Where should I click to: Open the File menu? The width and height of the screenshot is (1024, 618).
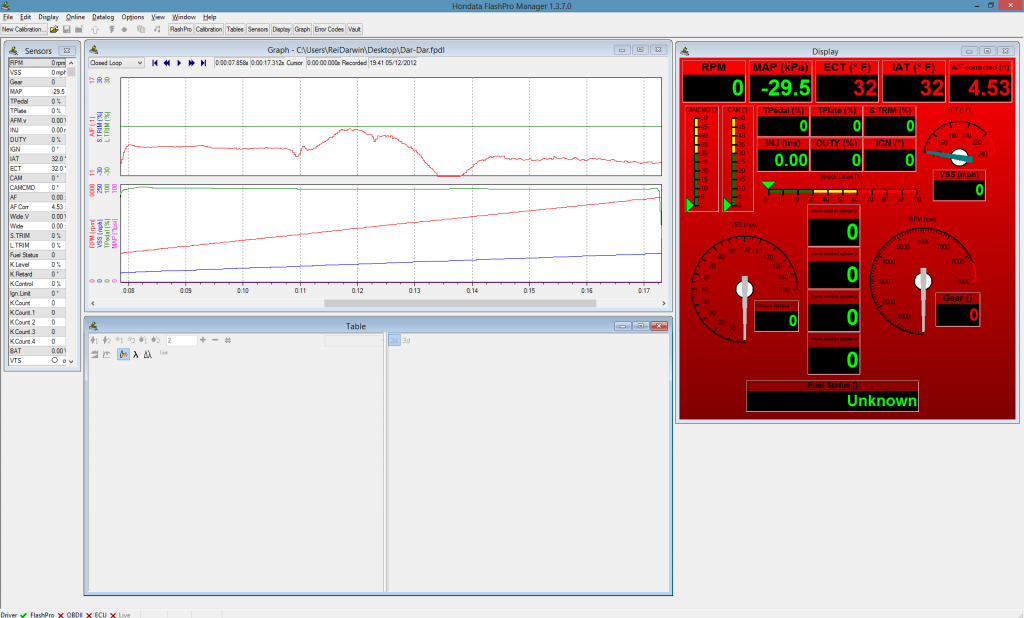pyautogui.click(x=8, y=17)
